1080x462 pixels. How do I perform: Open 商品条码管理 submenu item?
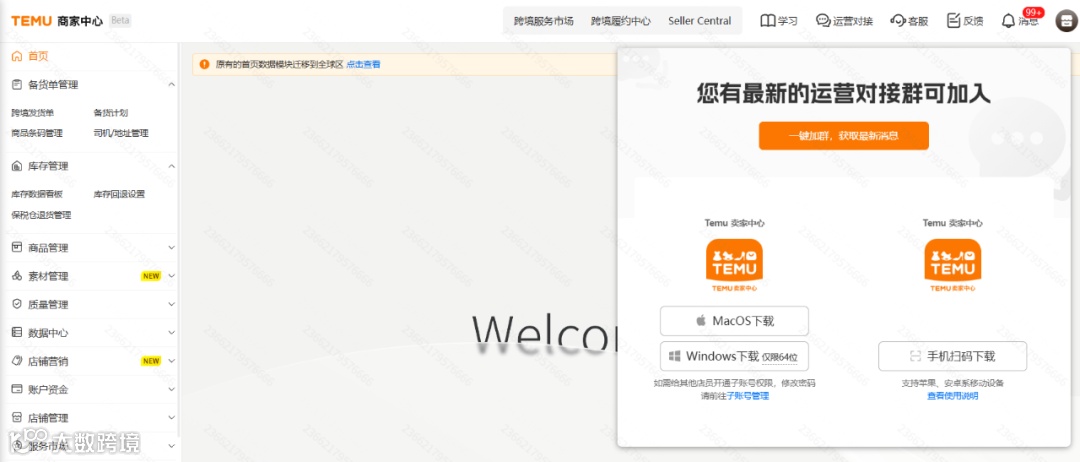pos(37,134)
